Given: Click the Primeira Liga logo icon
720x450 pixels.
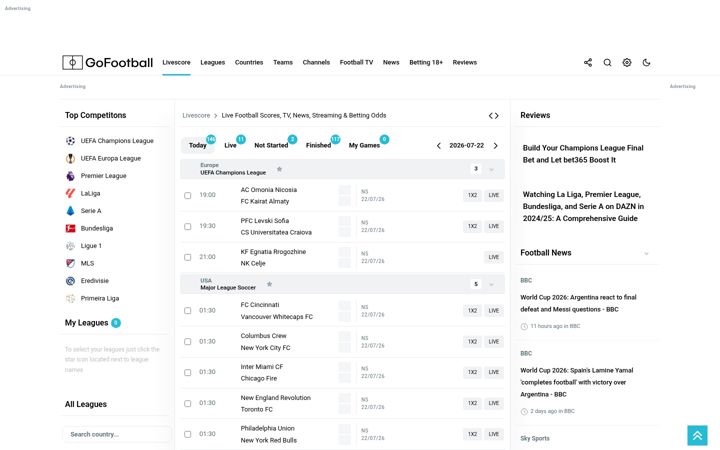Looking at the screenshot, I should point(70,298).
